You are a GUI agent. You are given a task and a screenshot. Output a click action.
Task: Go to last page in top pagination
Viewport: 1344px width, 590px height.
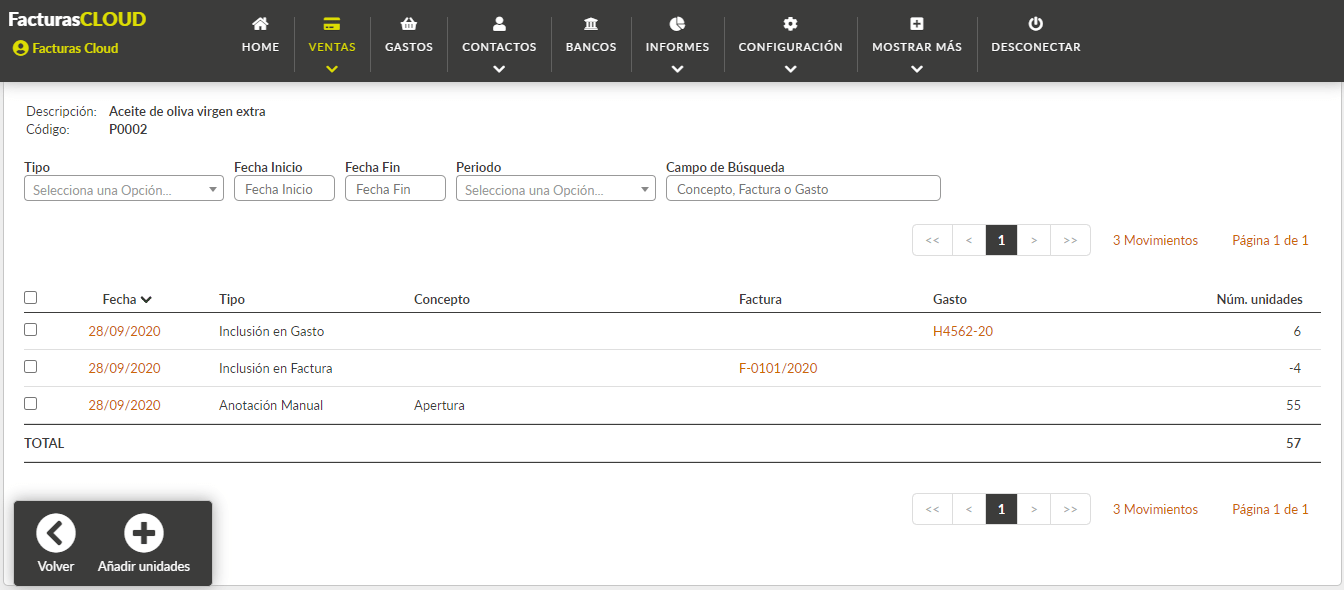1070,240
